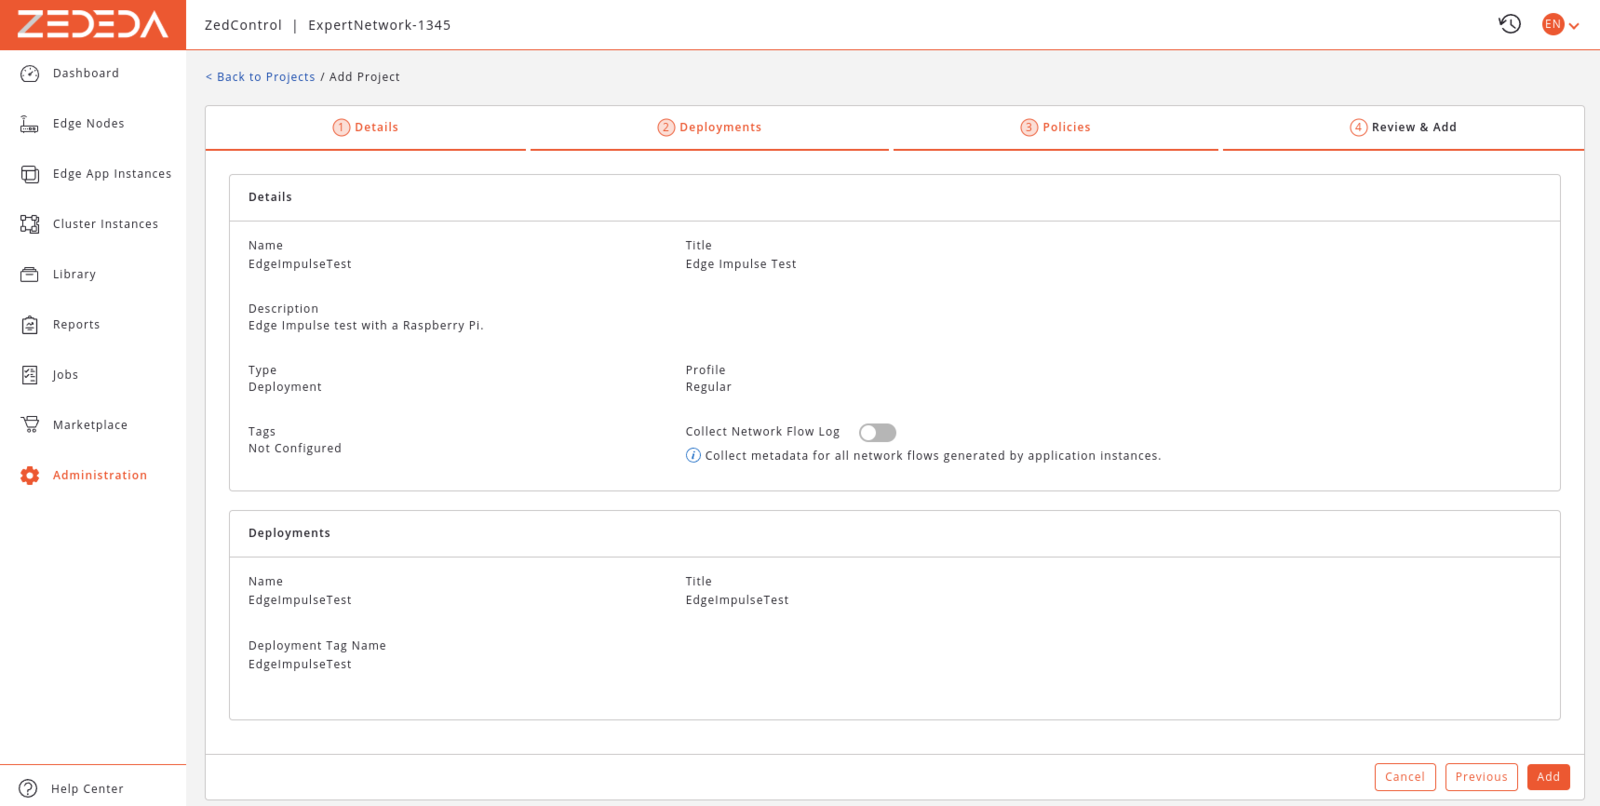Click the Library icon
The image size is (1600, 806).
point(30,274)
